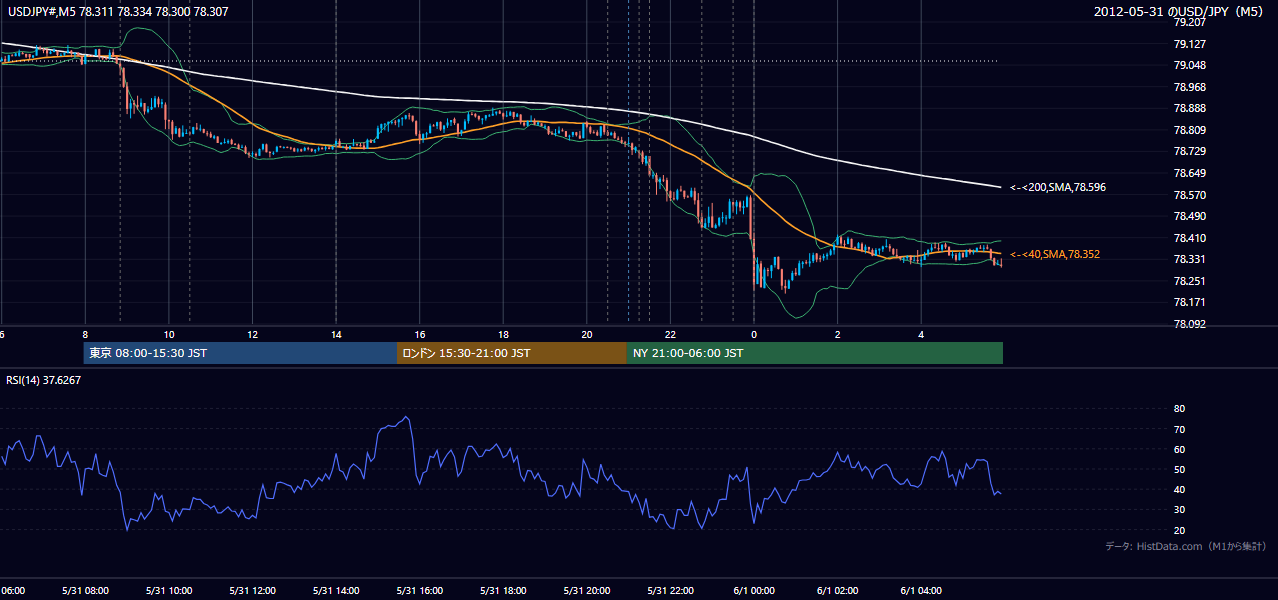Click the HistData.com data source credit
Image resolution: width=1278 pixels, height=600 pixels.
(x=1186, y=546)
